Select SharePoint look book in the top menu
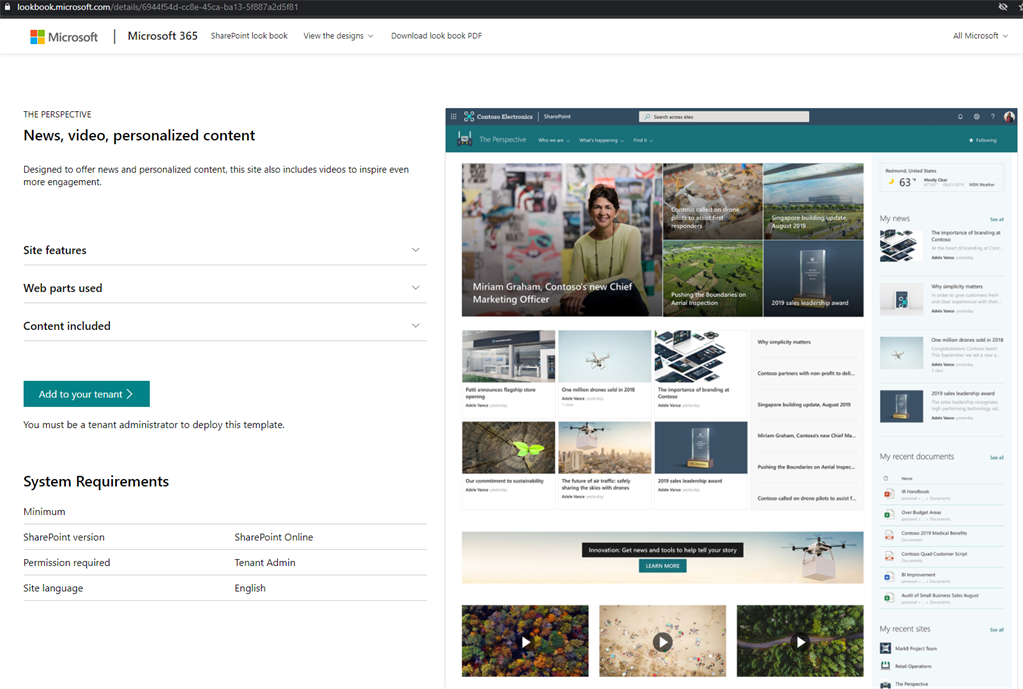 pos(249,35)
